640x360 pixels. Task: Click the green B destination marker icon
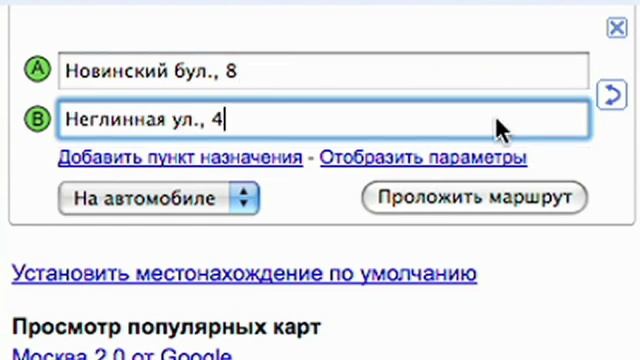(38, 119)
